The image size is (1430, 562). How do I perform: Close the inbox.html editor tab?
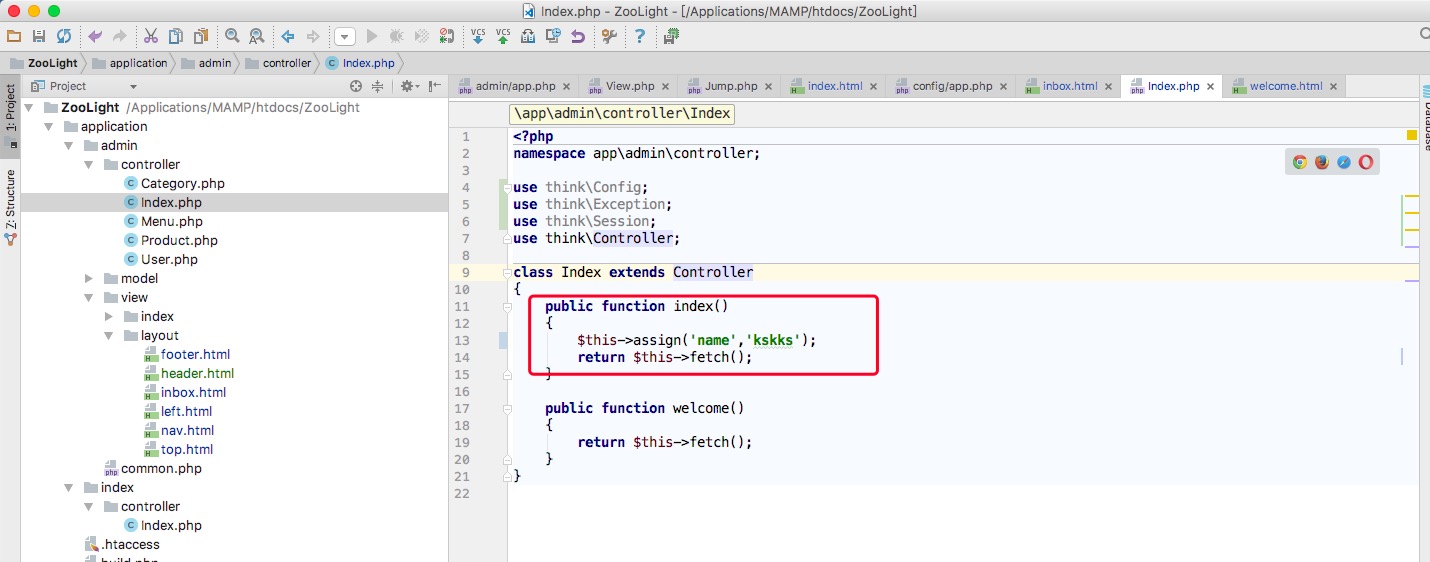(x=1109, y=87)
